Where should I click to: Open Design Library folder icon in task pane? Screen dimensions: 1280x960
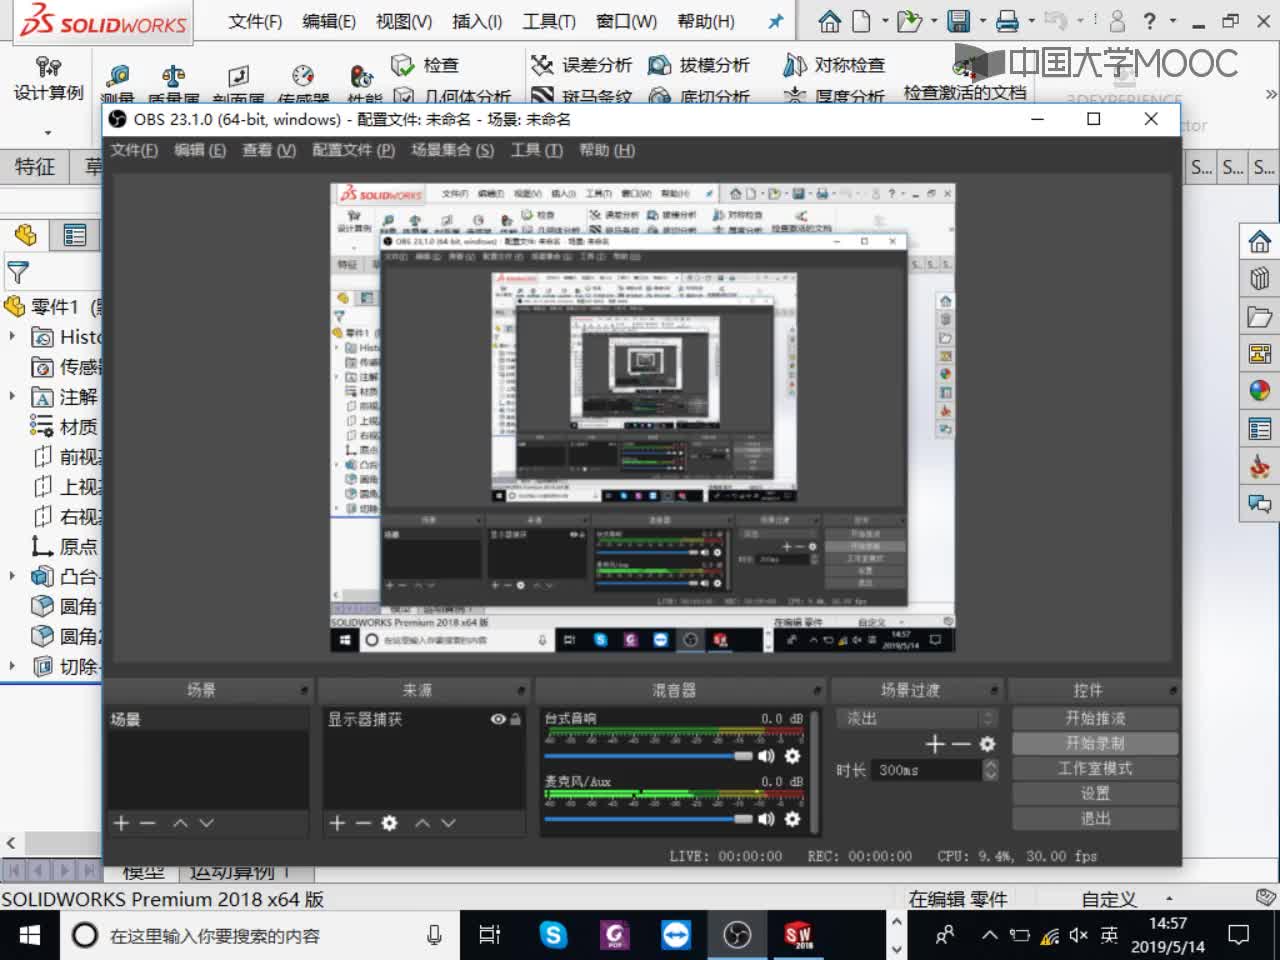pyautogui.click(x=1260, y=317)
